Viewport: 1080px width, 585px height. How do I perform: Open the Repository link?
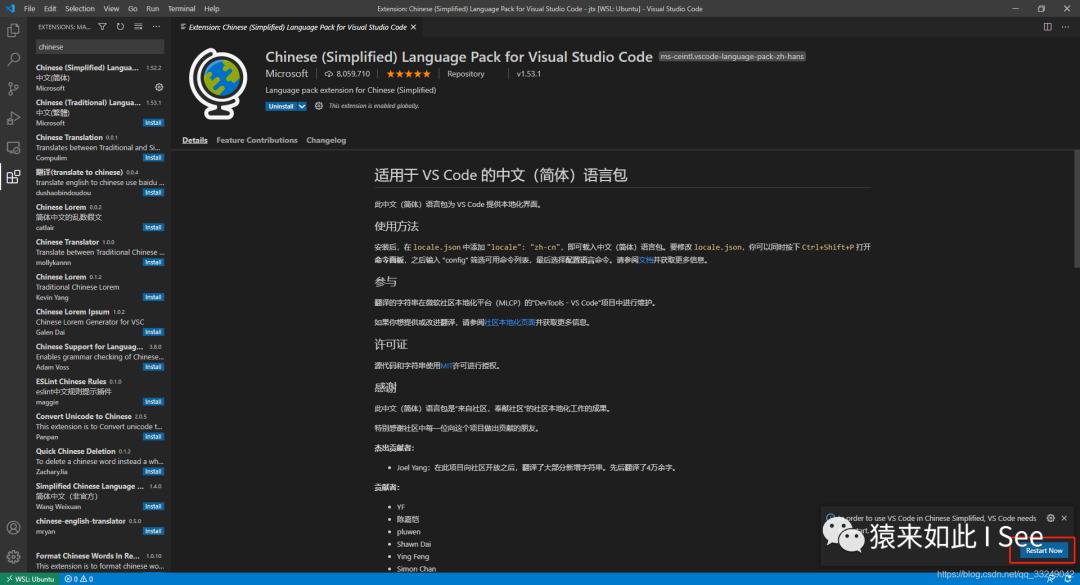[466, 74]
